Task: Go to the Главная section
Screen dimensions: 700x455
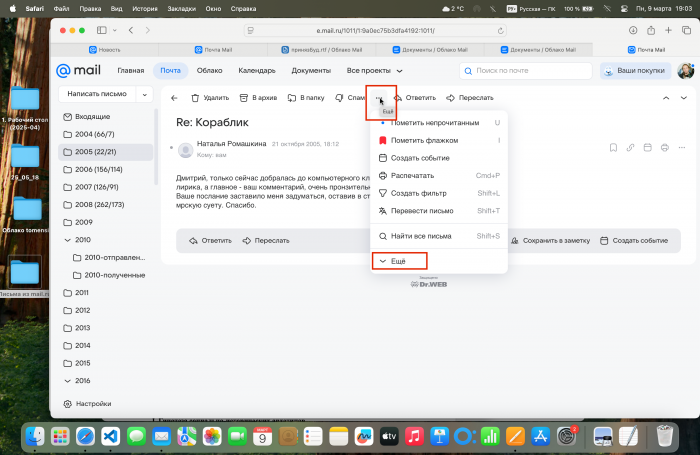Action: (x=130, y=71)
